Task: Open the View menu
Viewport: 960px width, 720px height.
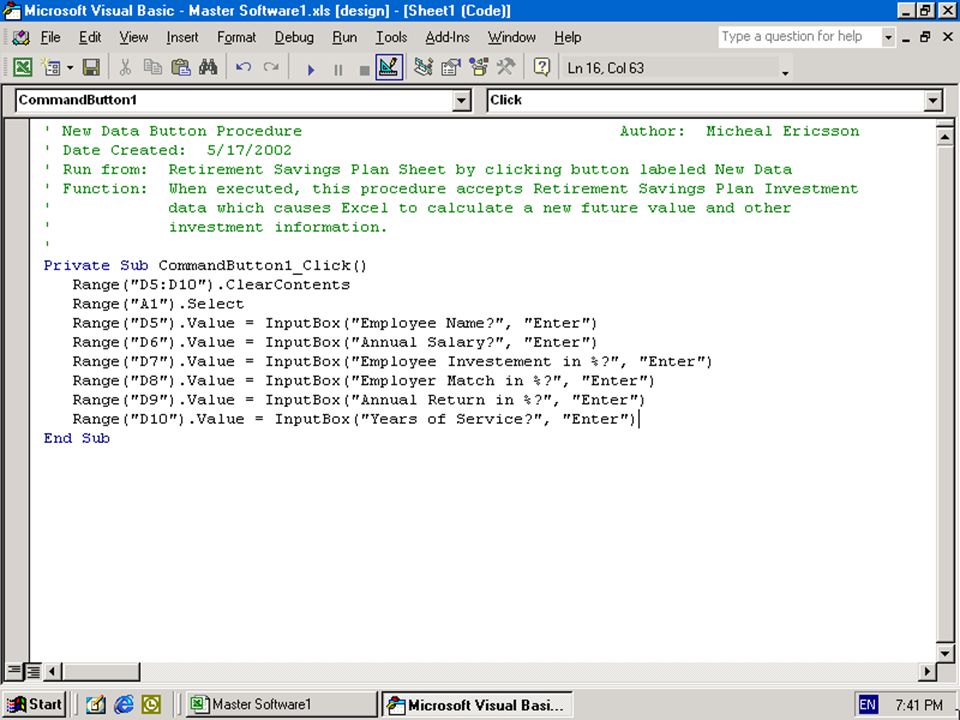Action: [x=133, y=37]
